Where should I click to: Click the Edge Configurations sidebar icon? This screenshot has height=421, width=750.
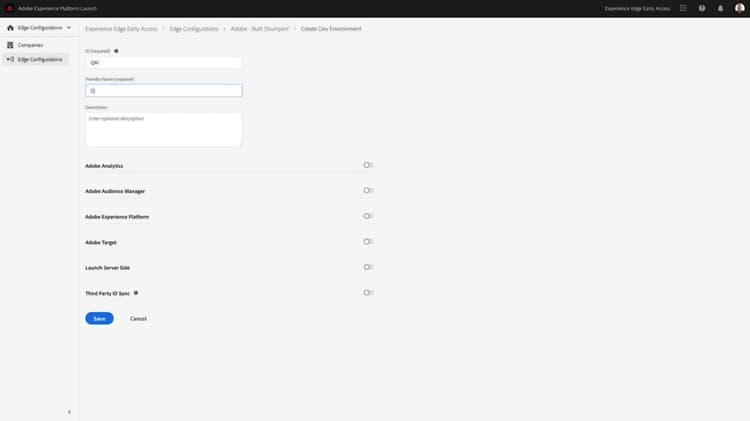10,59
